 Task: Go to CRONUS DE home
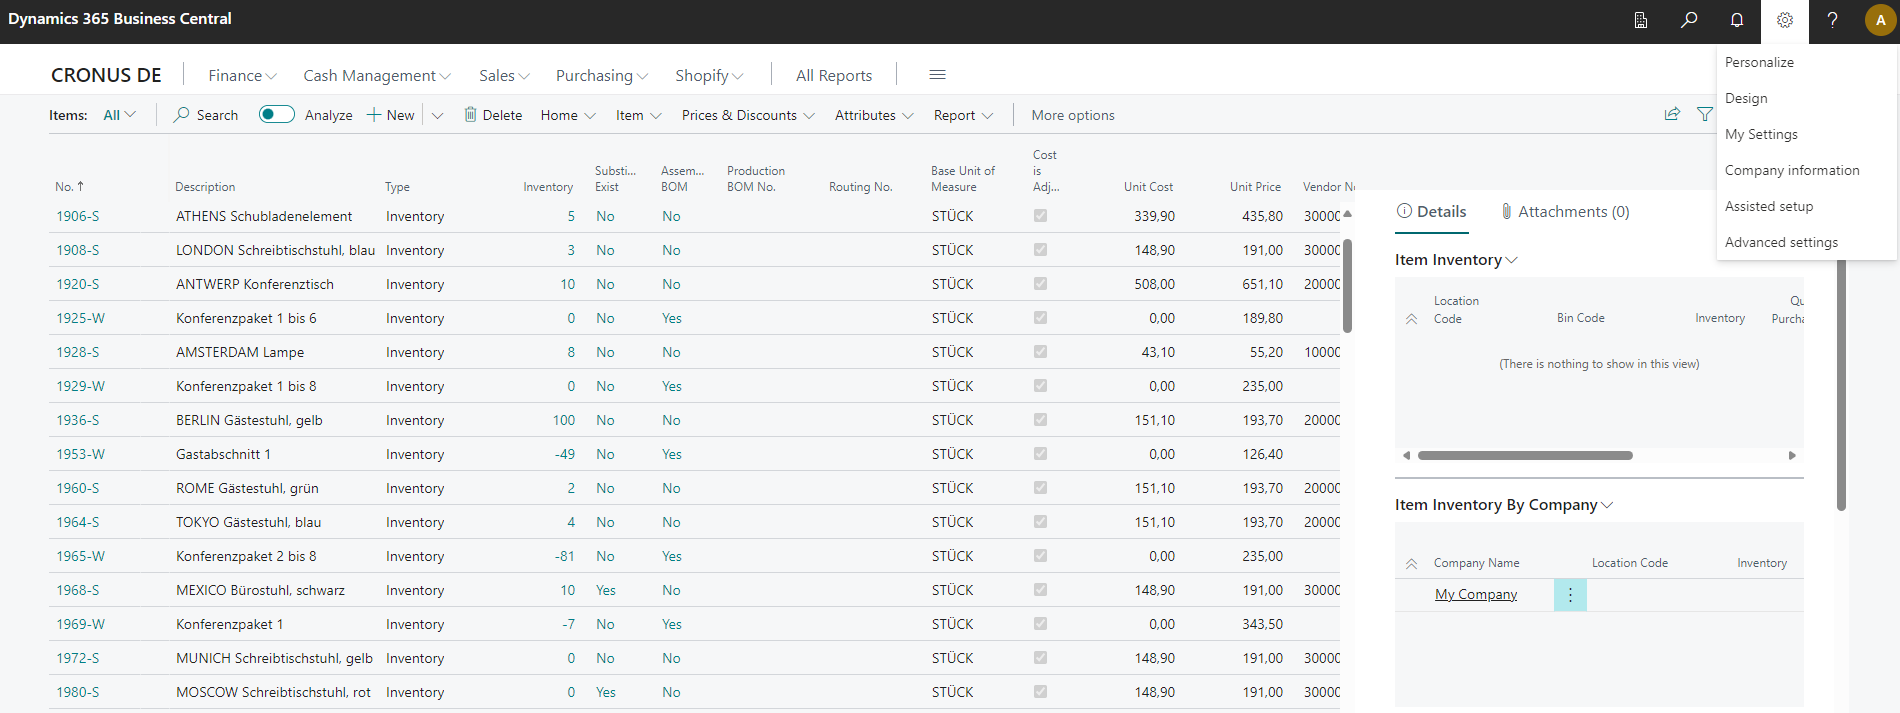tap(106, 75)
